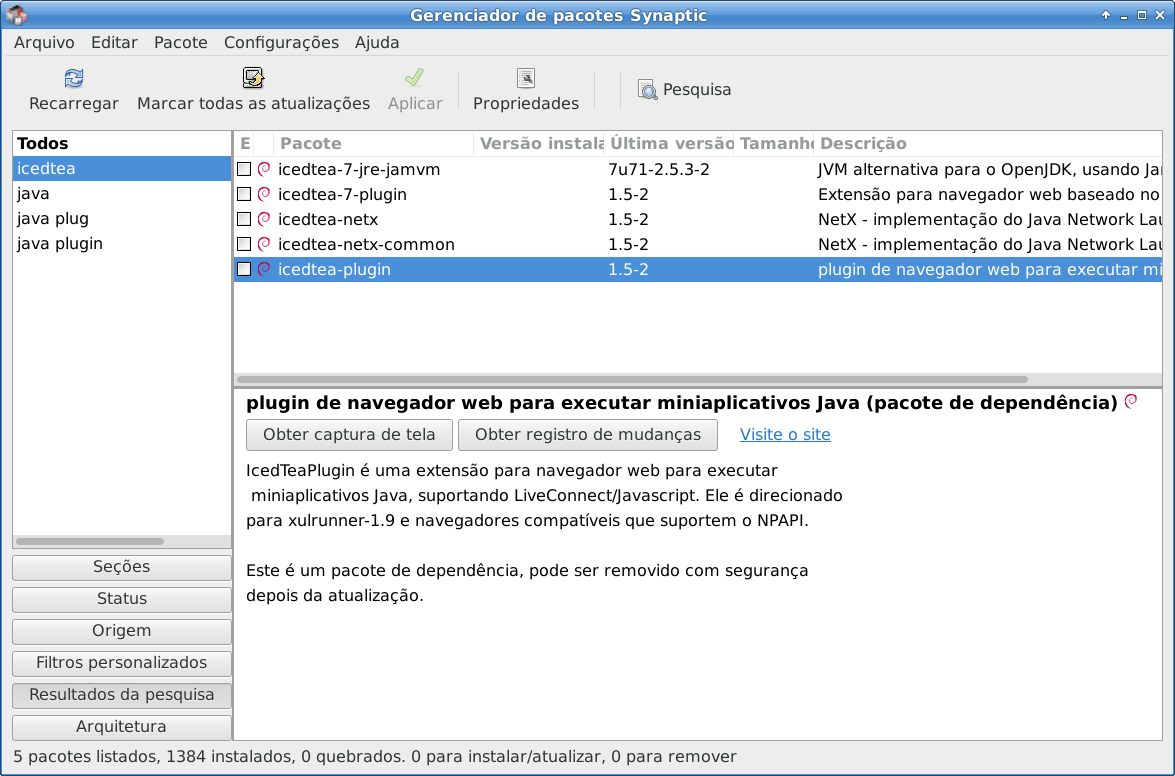
Task: Select the 'java plugin' search entry
Action: pos(121,243)
